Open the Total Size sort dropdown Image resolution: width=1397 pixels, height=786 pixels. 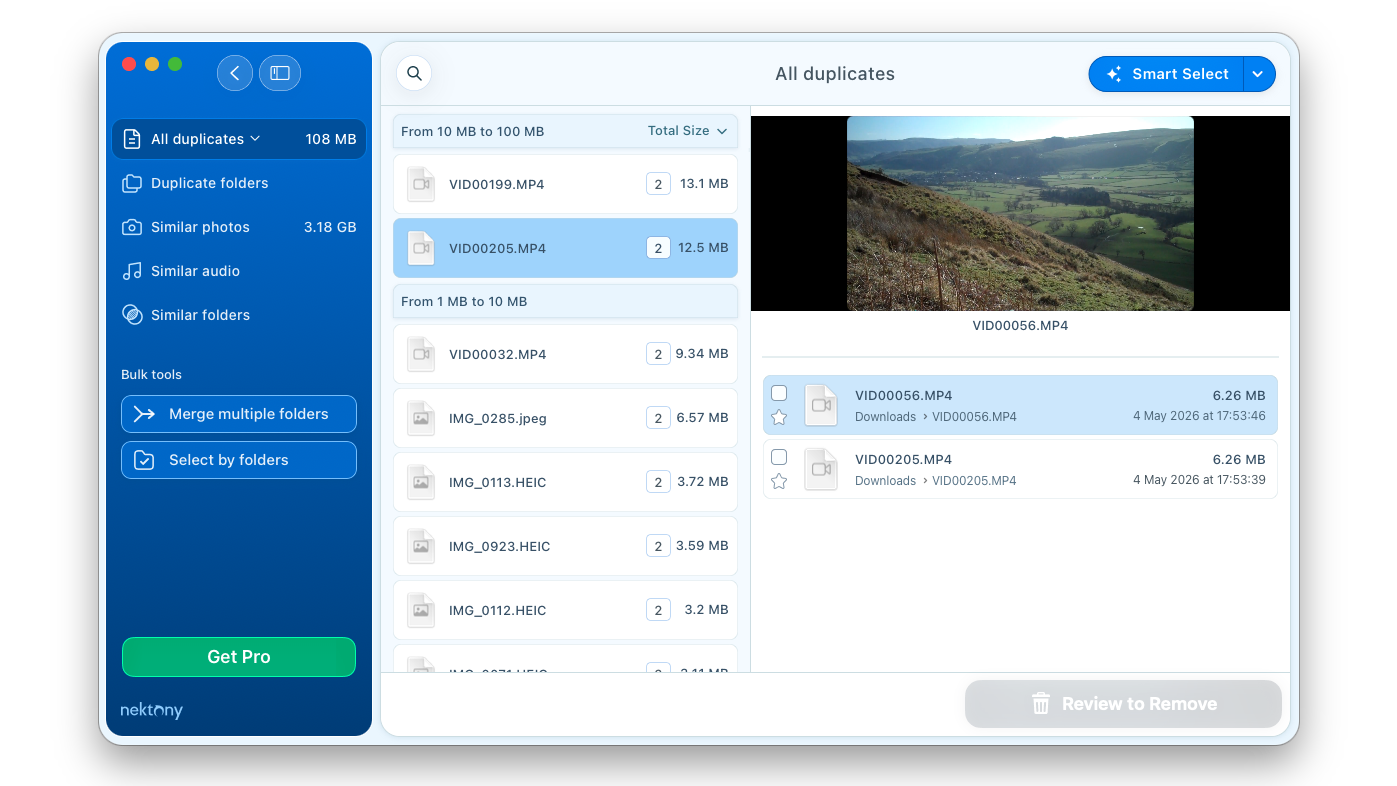pos(688,131)
